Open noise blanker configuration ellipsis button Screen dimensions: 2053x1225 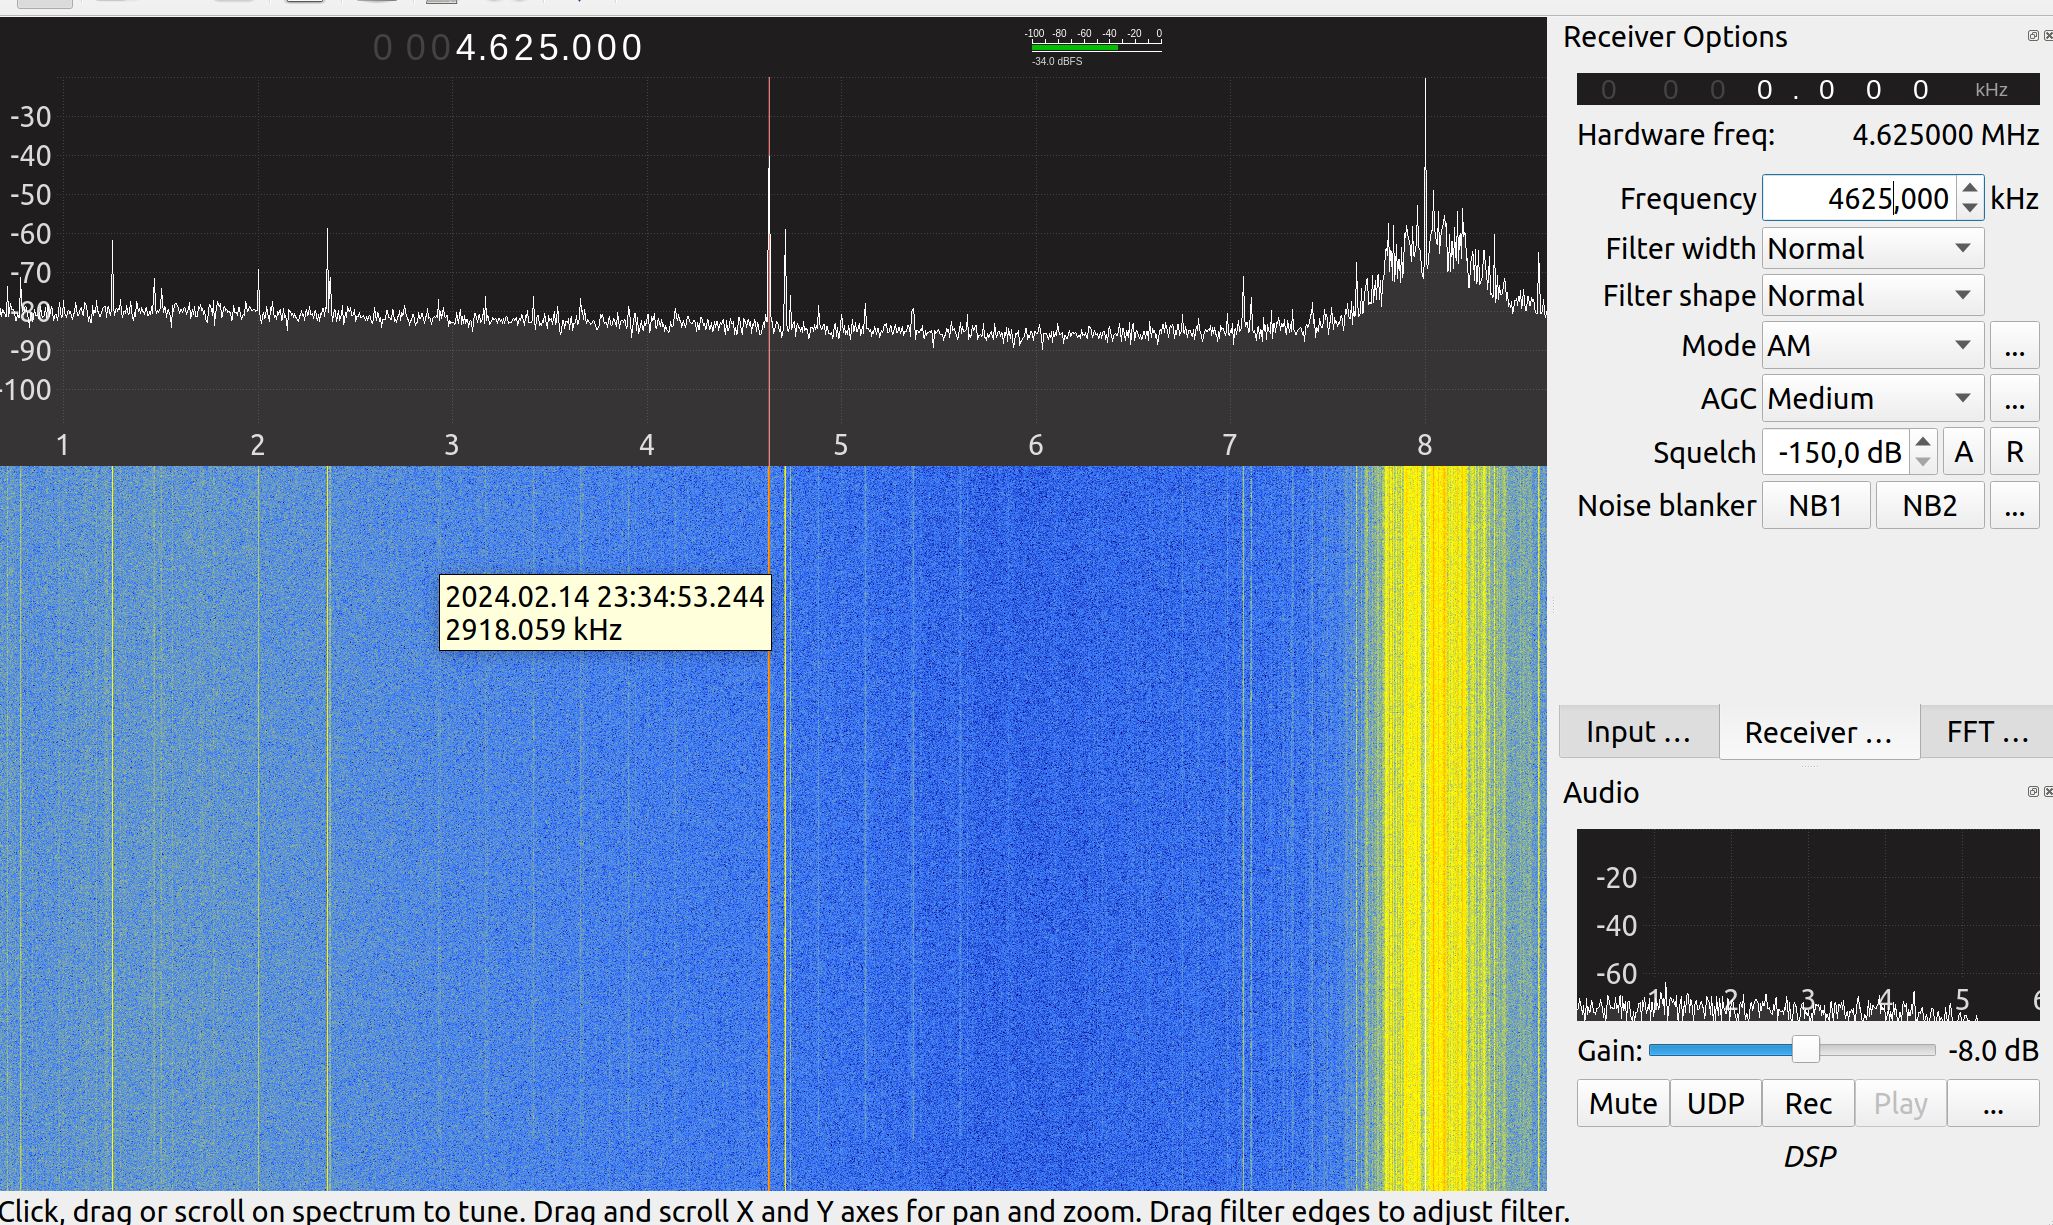[x=2014, y=506]
